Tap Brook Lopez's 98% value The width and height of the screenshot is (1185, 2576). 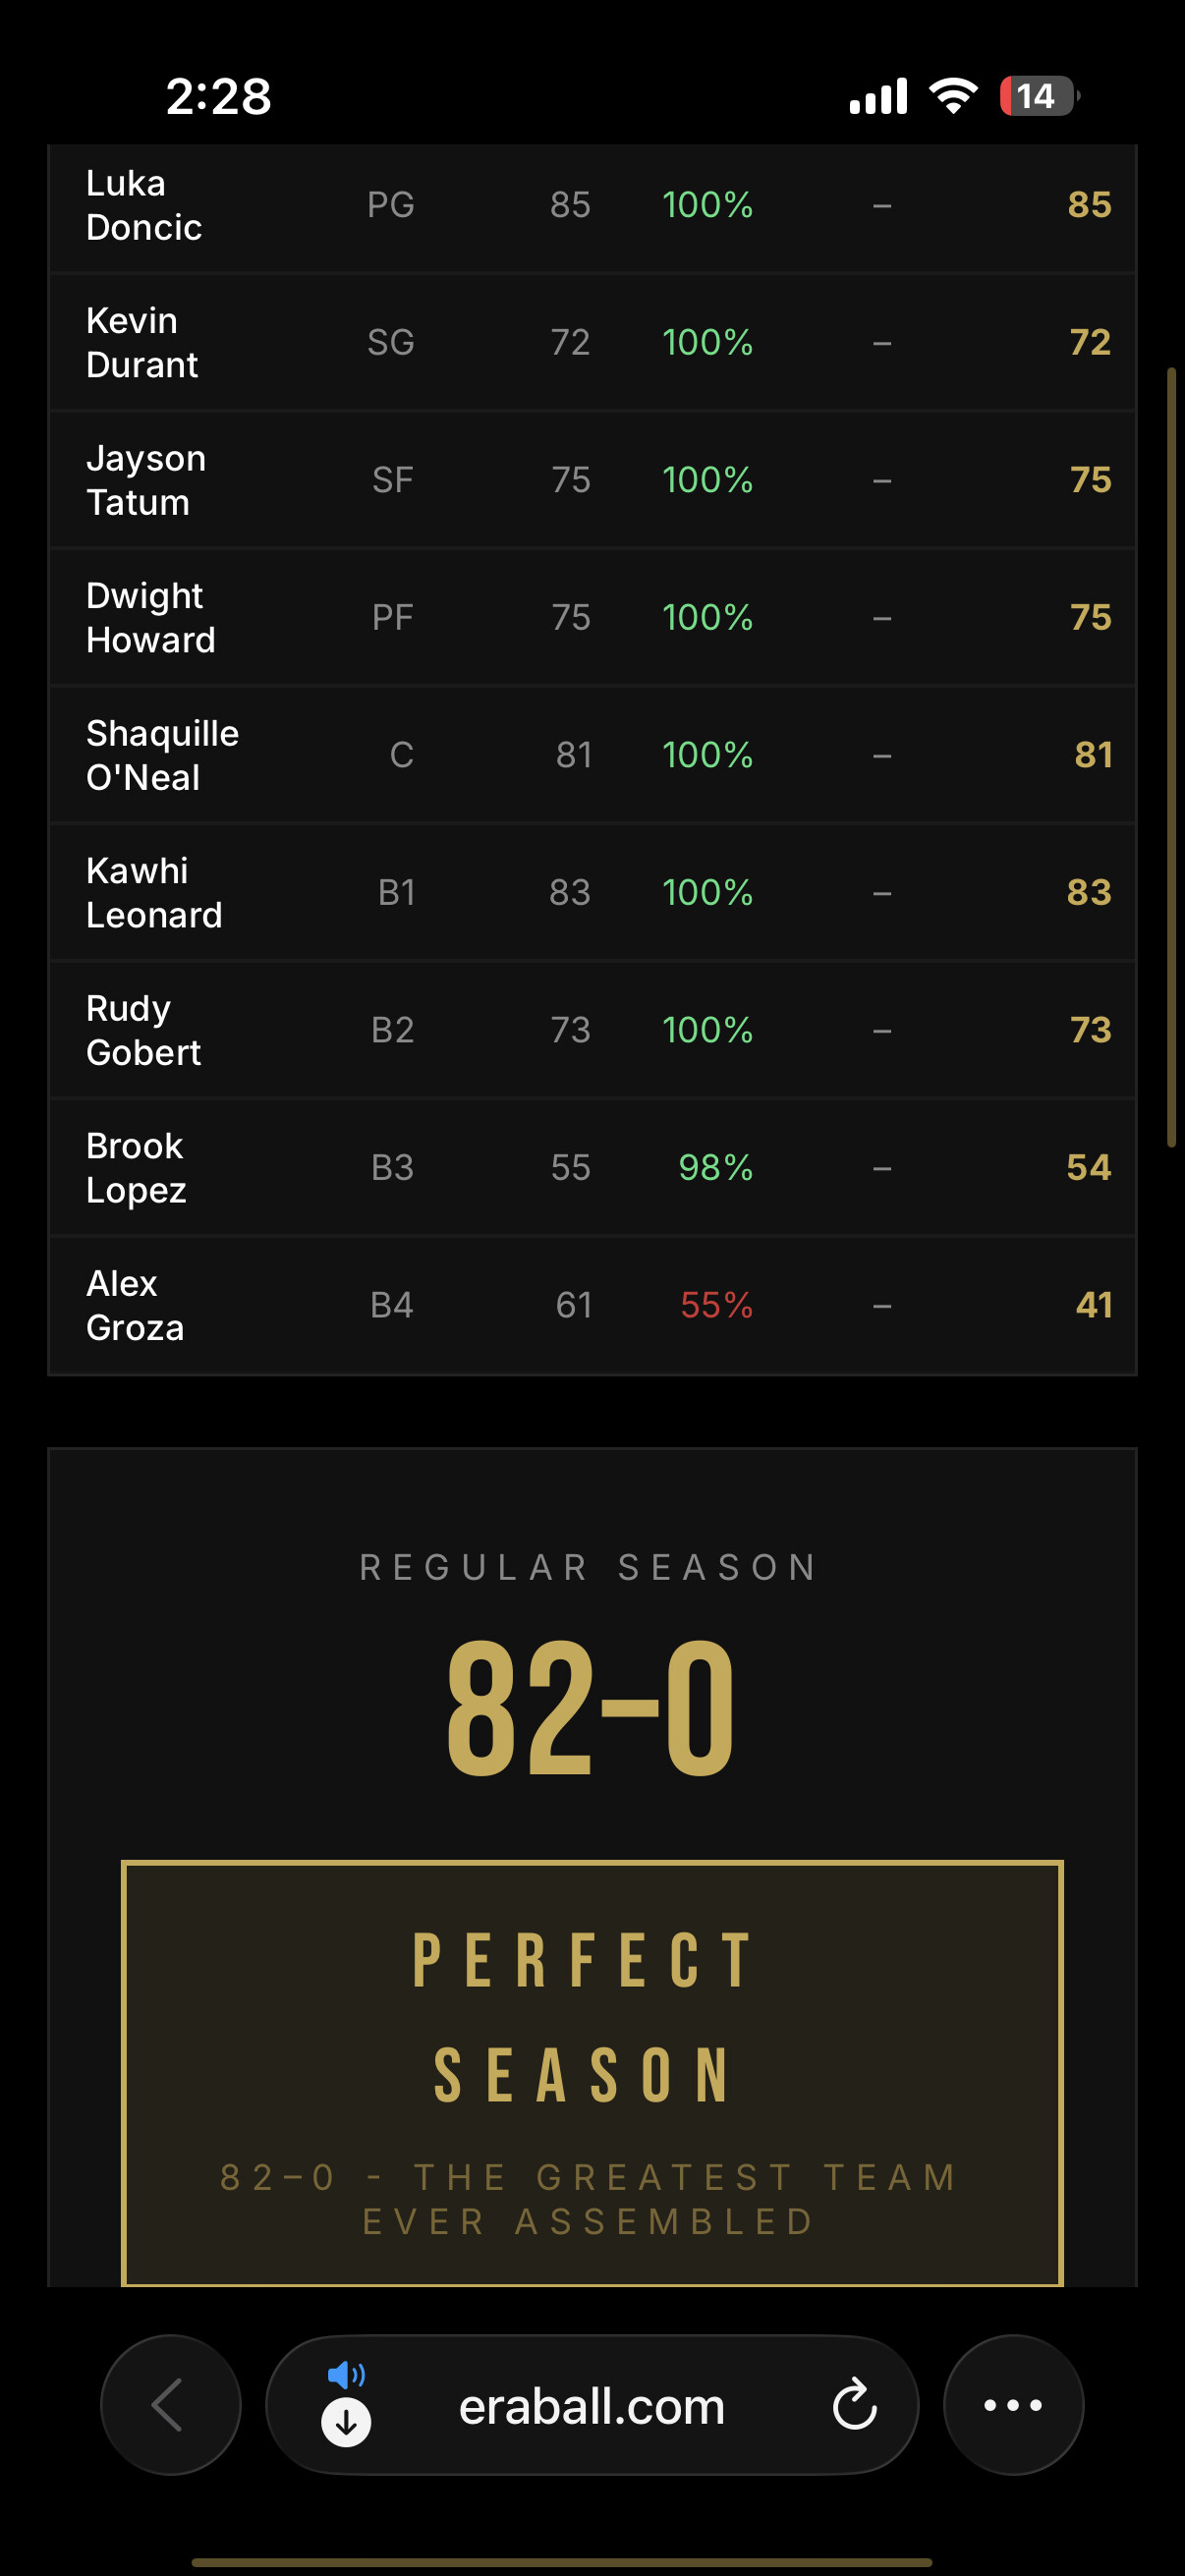point(715,1167)
